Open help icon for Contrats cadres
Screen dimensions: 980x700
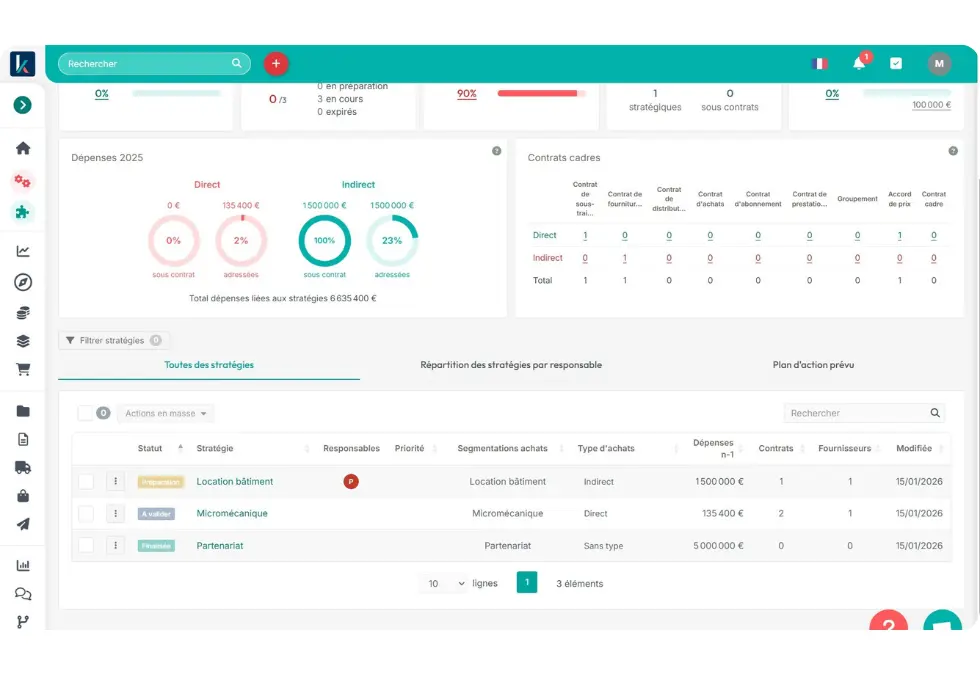coord(953,151)
